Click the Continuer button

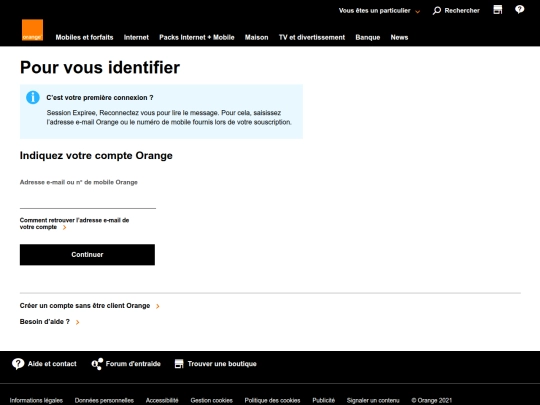pos(87,255)
